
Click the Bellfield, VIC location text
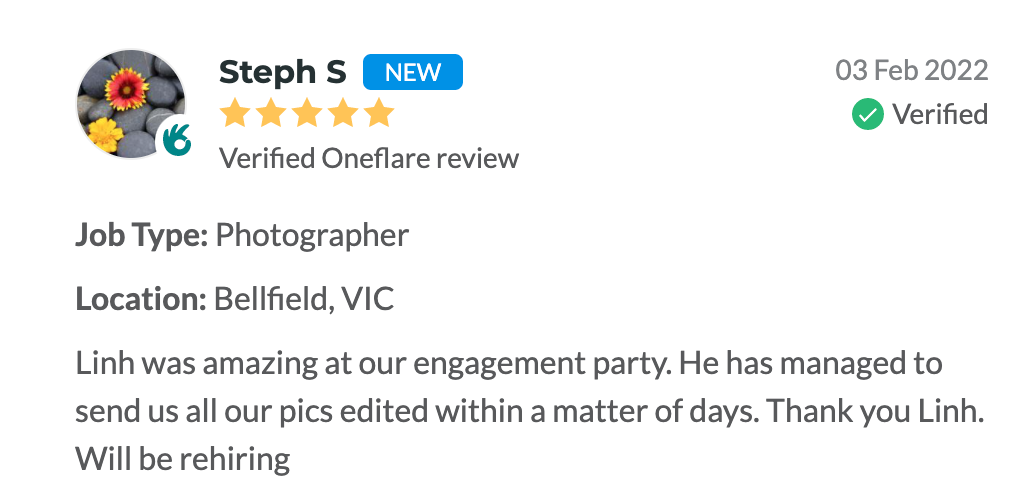[304, 299]
